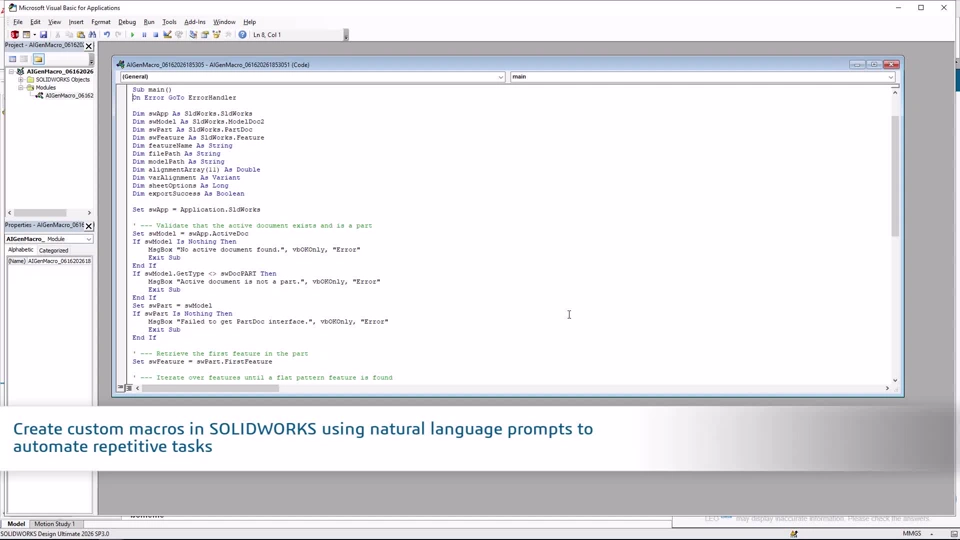Open the (General) object dropdown in code window
This screenshot has width=960, height=540.
coord(500,77)
